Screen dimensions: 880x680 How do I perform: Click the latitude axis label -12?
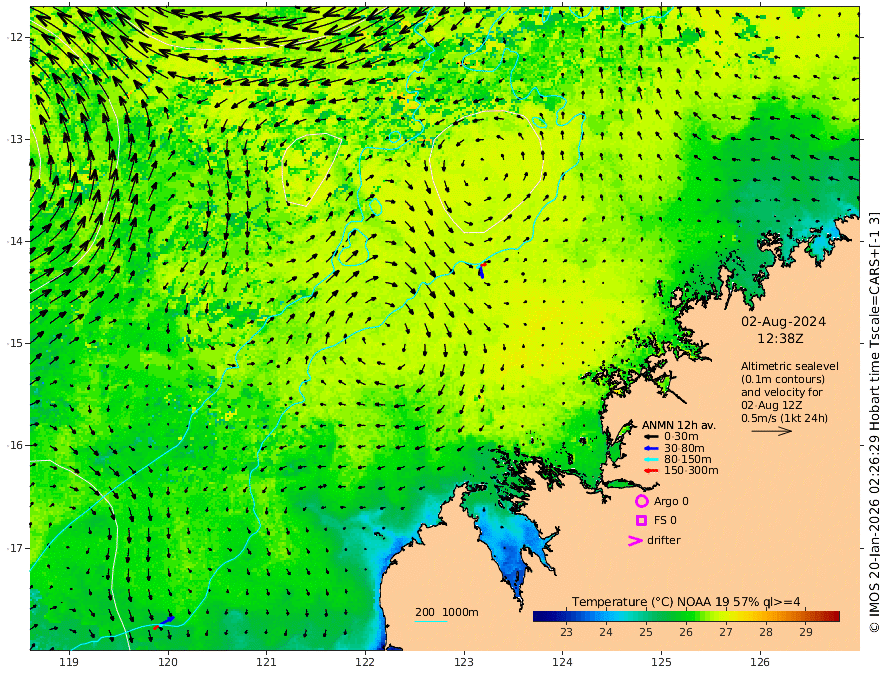coord(15,37)
